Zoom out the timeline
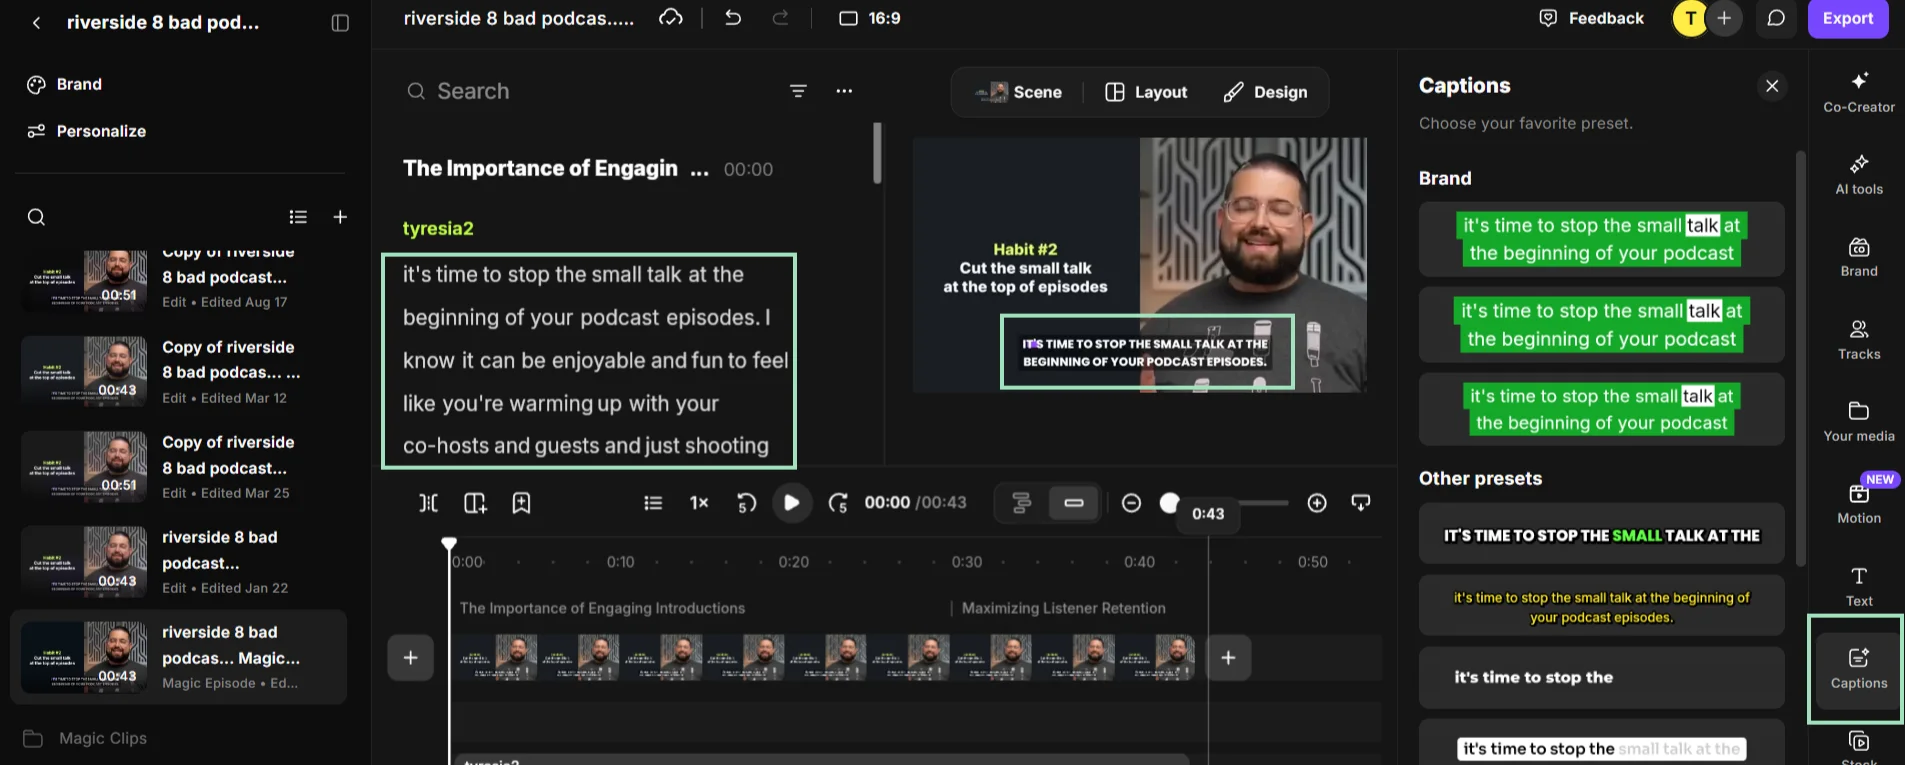This screenshot has height=765, width=1905. pos(1131,503)
